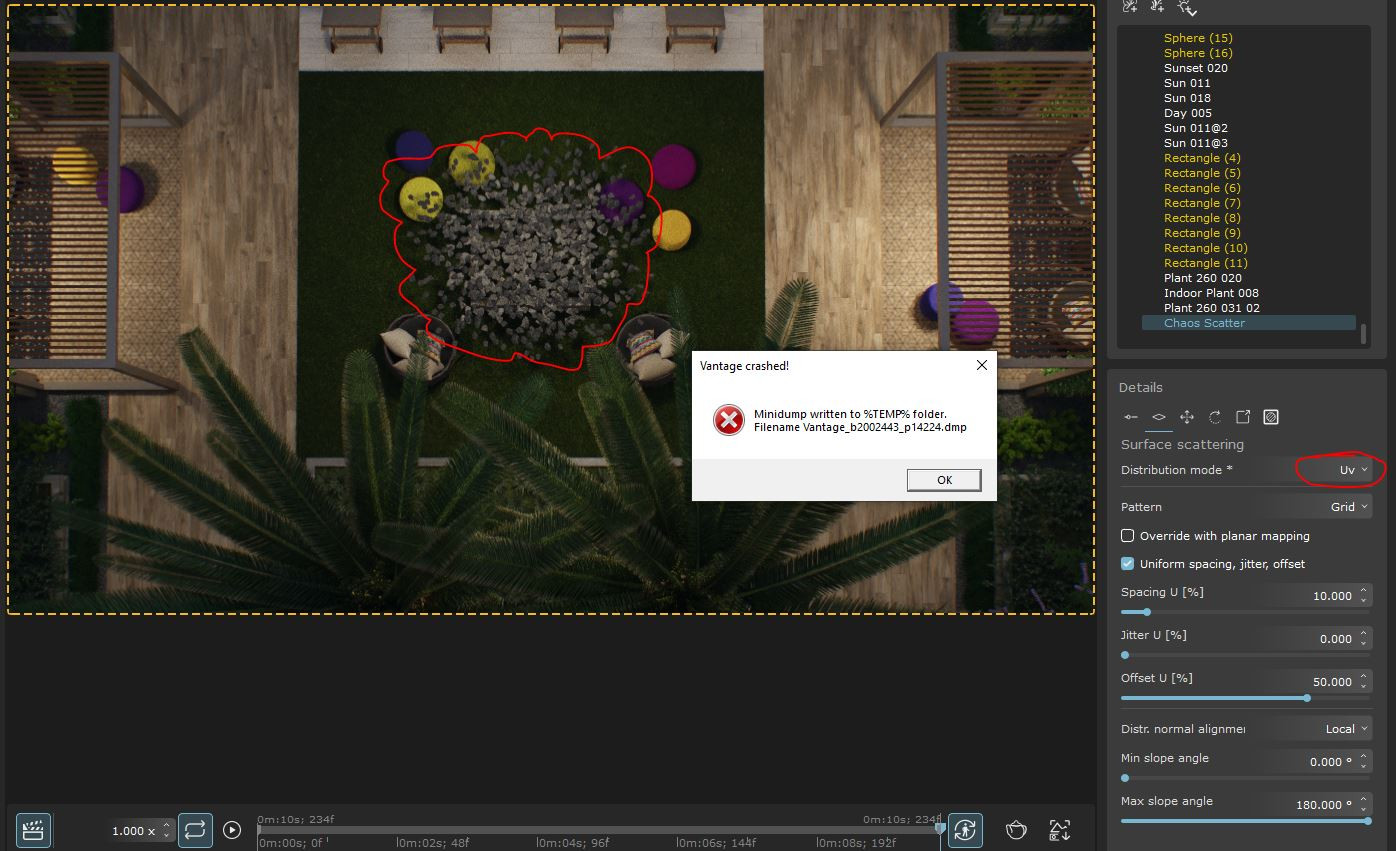Select Sphere (15) in the object list
The width and height of the screenshot is (1396, 851).
pos(1198,38)
